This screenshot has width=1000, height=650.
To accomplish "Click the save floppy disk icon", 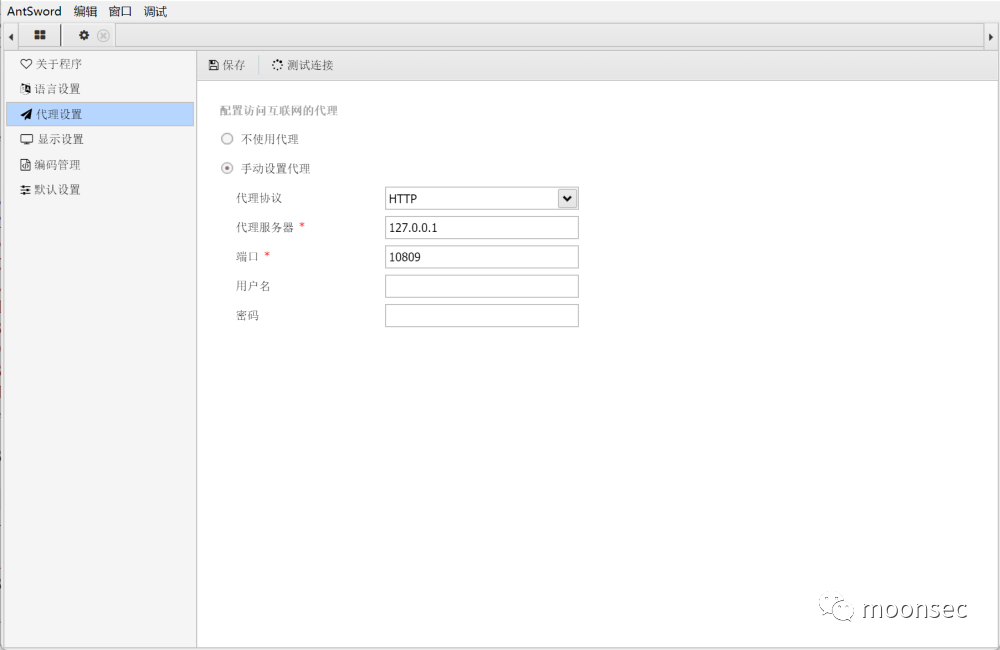I will (x=214, y=65).
